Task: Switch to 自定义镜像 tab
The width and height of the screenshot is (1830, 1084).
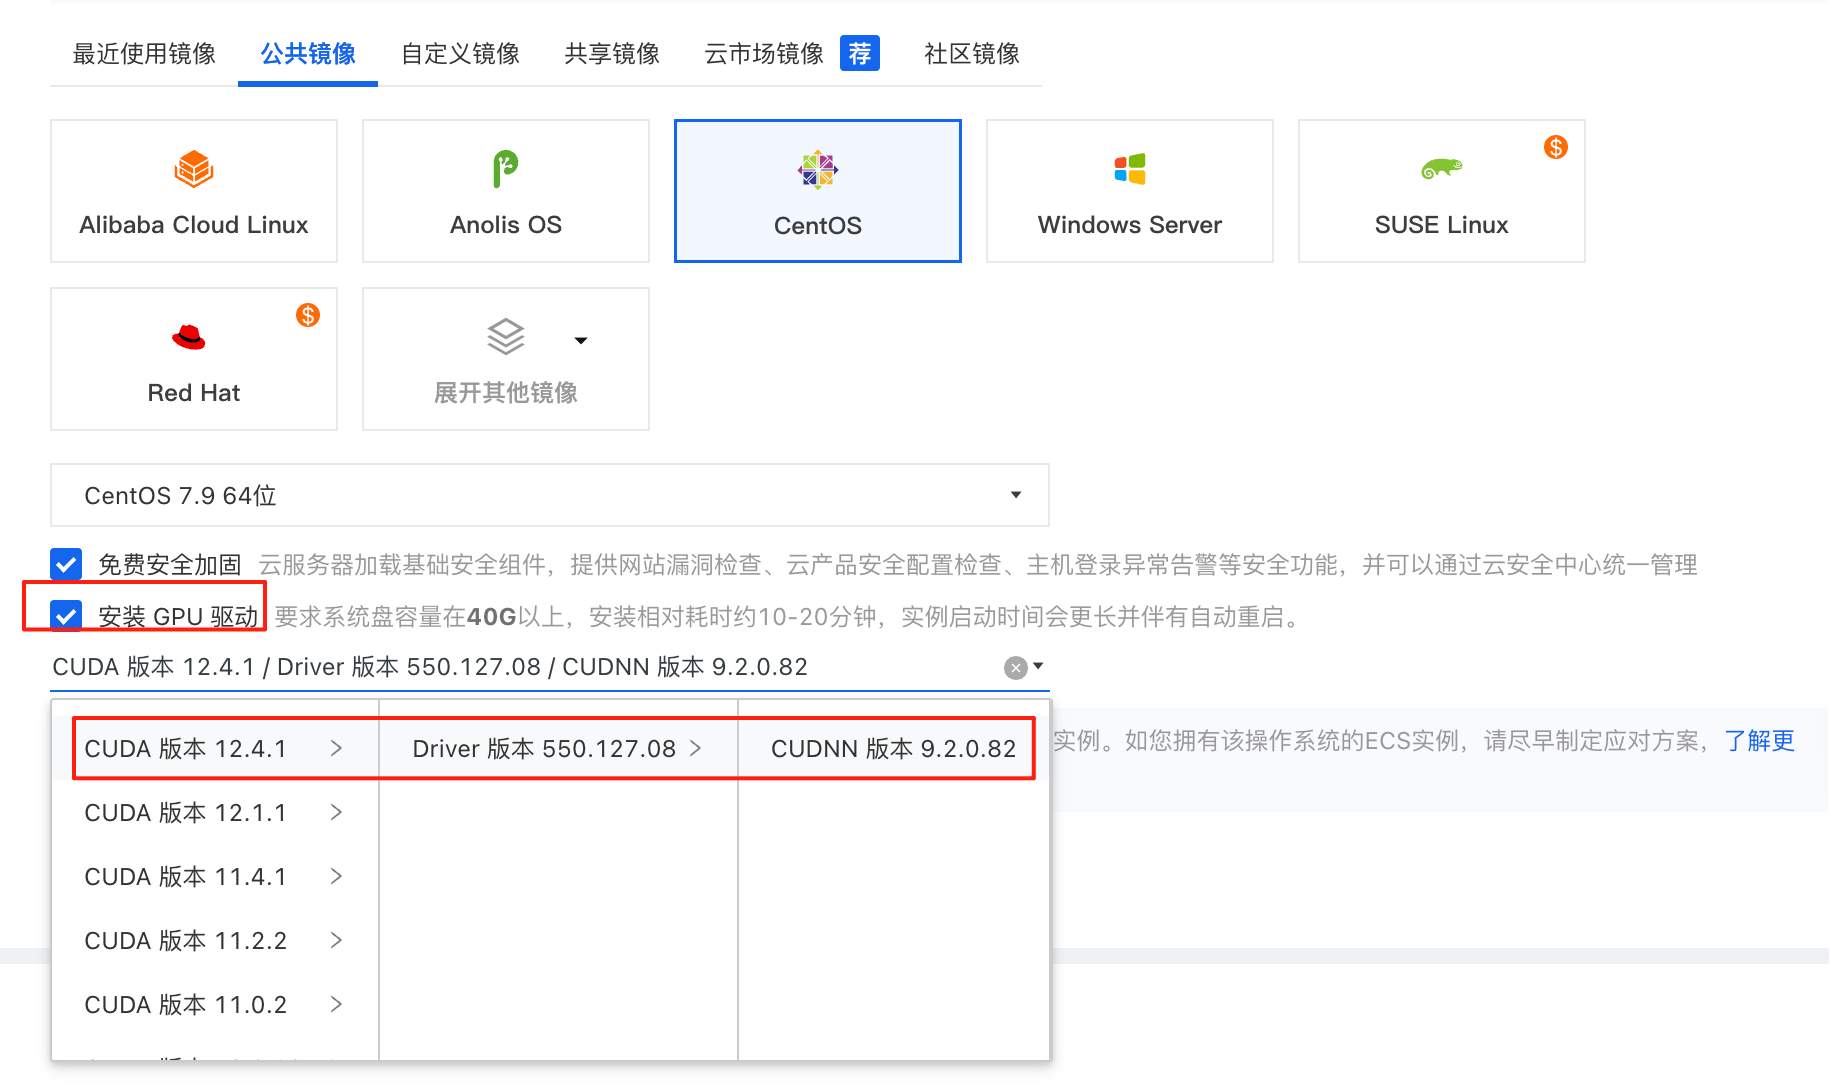Action: click(460, 54)
